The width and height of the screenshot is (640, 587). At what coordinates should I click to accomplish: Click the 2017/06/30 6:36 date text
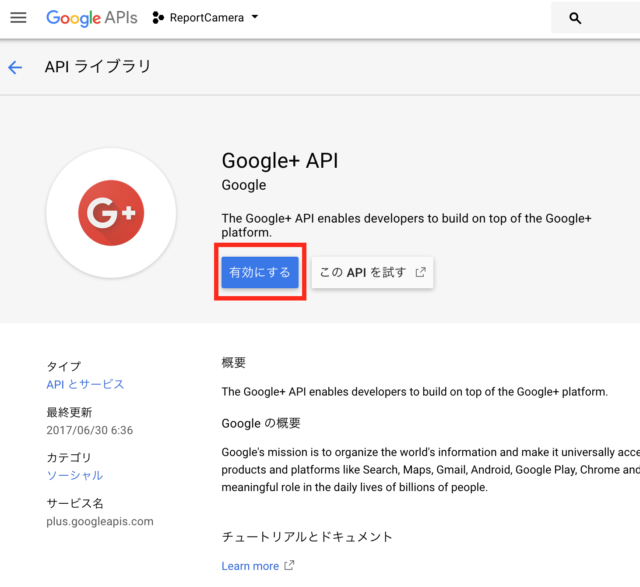pyautogui.click(x=90, y=430)
